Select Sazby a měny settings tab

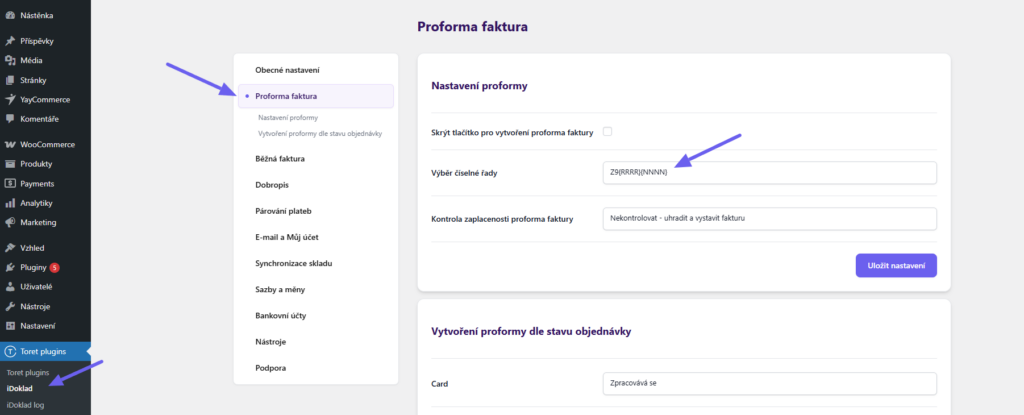[x=280, y=289]
